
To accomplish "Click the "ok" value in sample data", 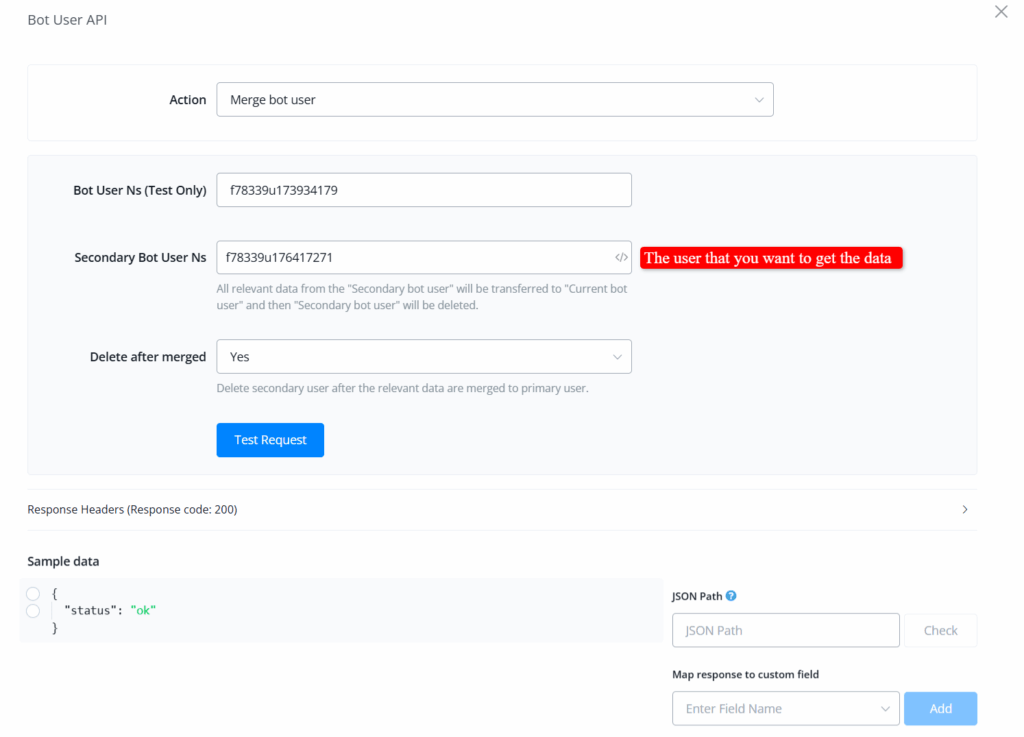I will pos(143,611).
